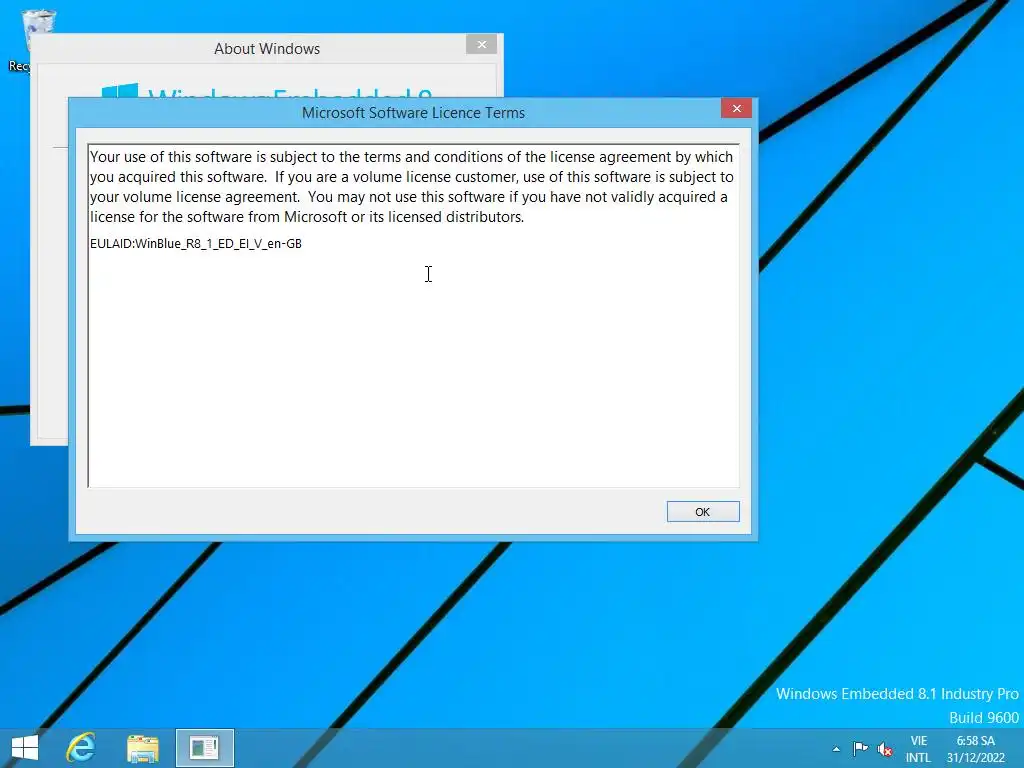Open the Action Center flag icon

coord(860,749)
